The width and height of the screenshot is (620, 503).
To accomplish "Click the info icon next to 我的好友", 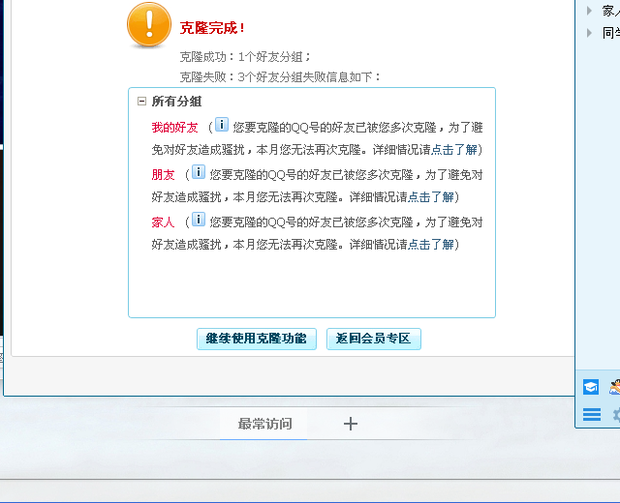I will coord(222,124).
